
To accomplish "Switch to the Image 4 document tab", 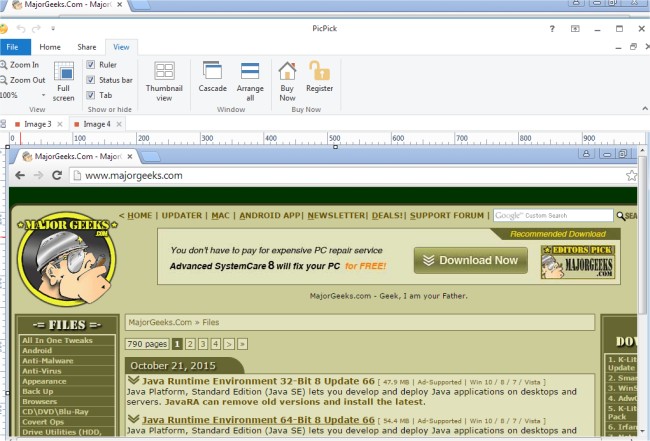I will 97,124.
